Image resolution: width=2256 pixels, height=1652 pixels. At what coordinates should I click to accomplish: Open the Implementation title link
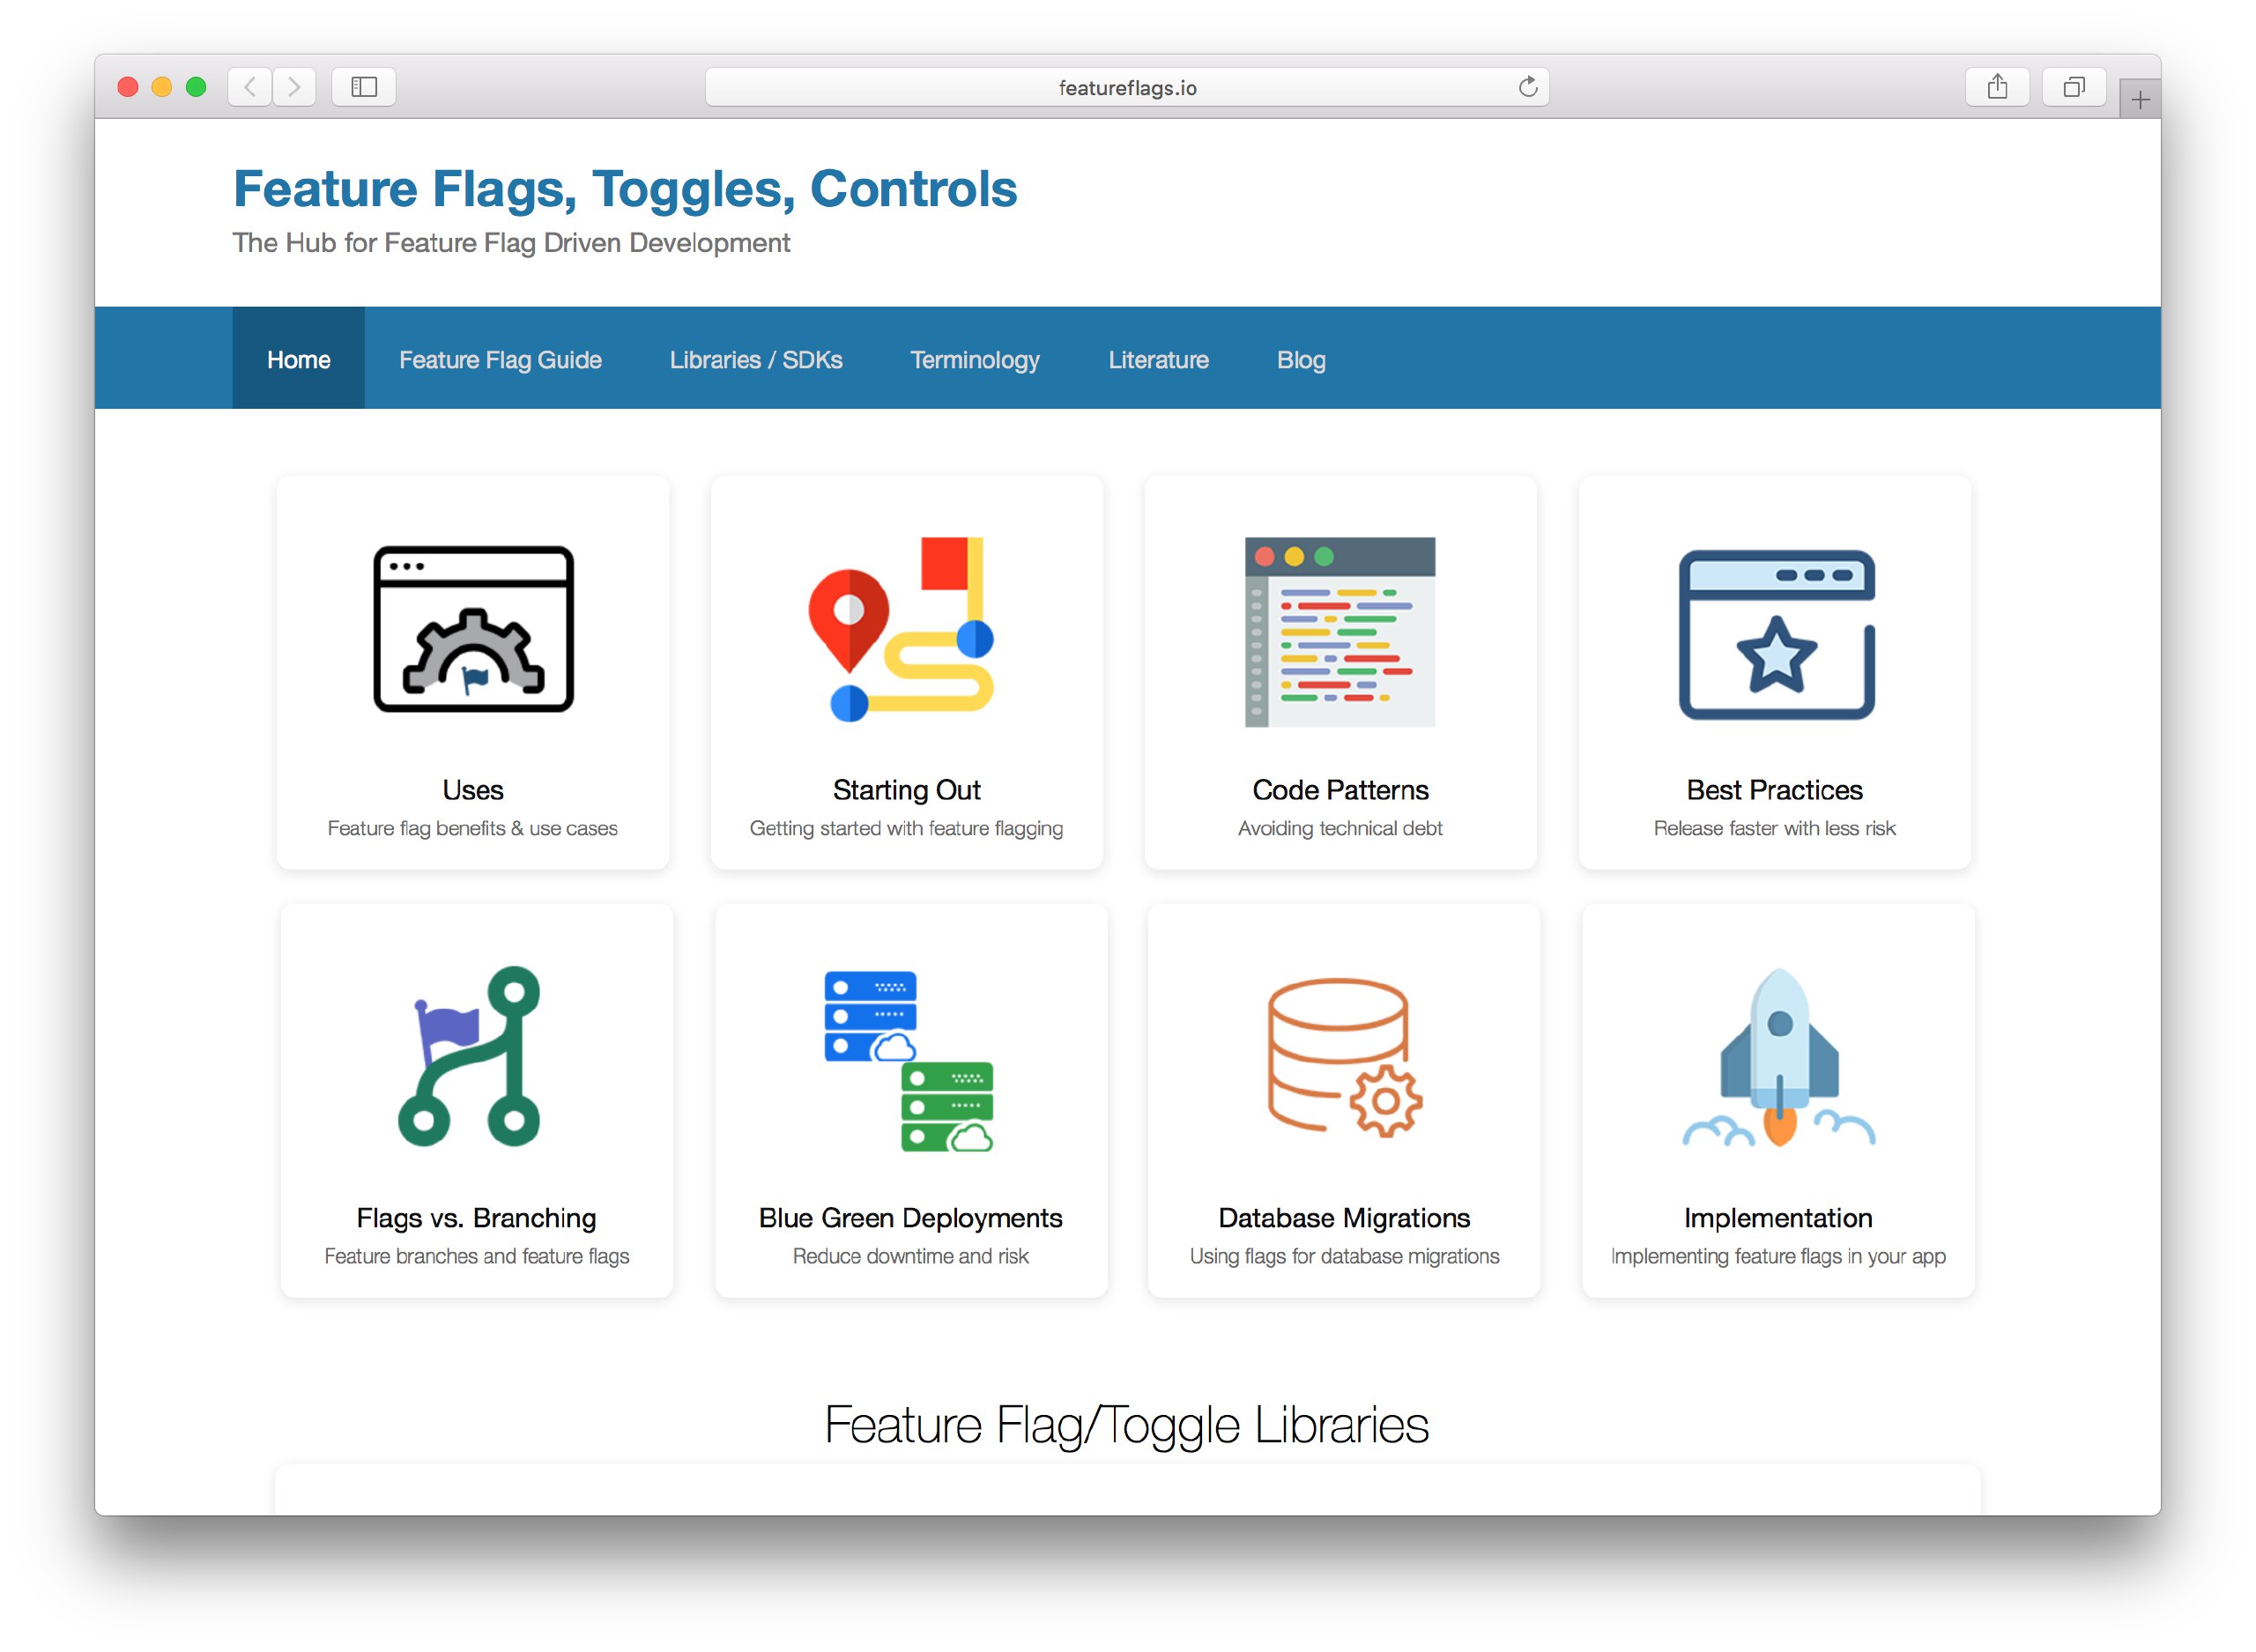click(x=1778, y=1218)
